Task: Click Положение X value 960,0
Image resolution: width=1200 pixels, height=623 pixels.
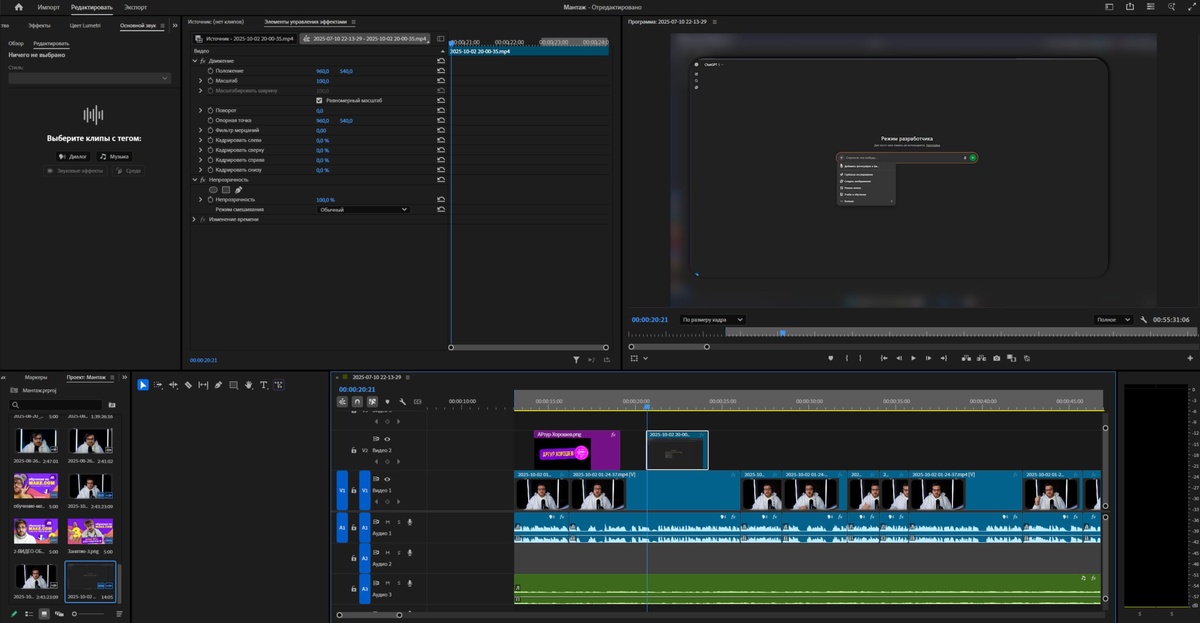Action: click(x=322, y=71)
